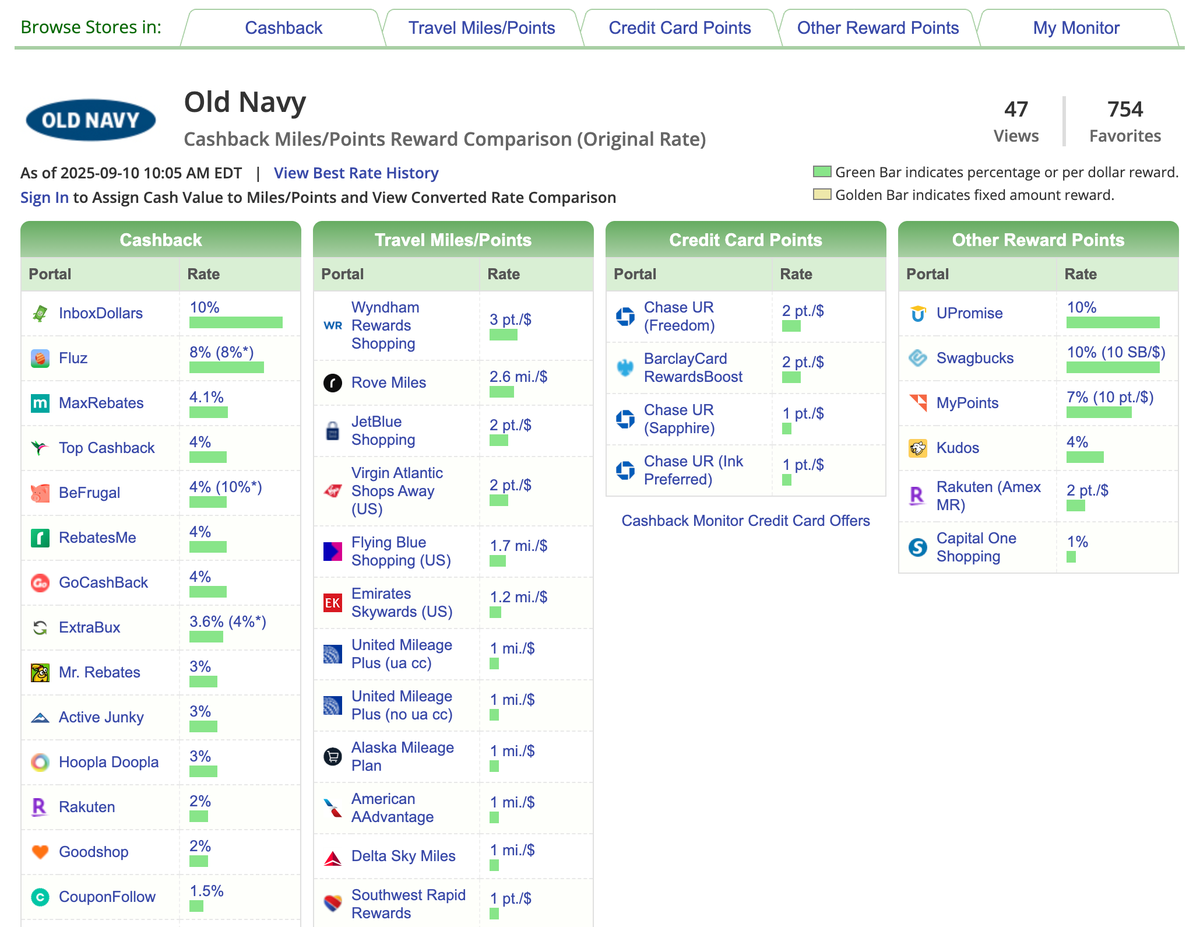Click the Emirates Skywards red icon

click(333, 603)
